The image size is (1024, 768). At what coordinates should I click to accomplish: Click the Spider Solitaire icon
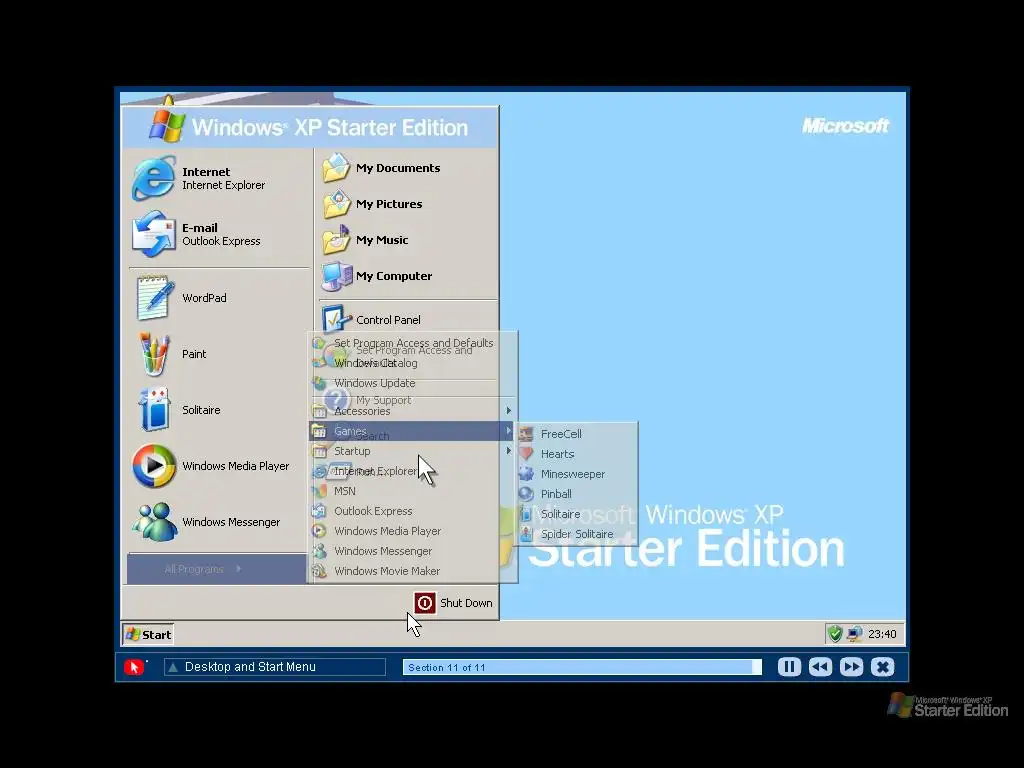[526, 534]
